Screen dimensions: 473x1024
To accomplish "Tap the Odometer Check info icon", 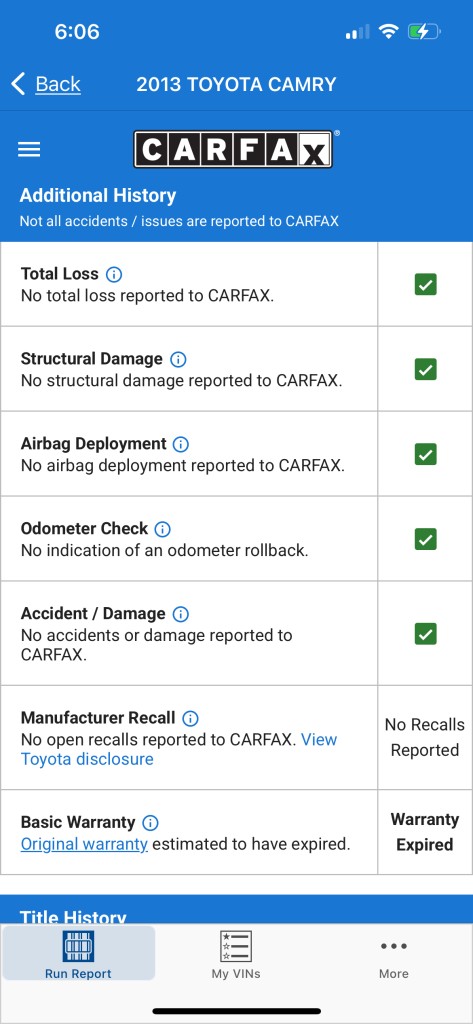I will pyautogui.click(x=162, y=529).
